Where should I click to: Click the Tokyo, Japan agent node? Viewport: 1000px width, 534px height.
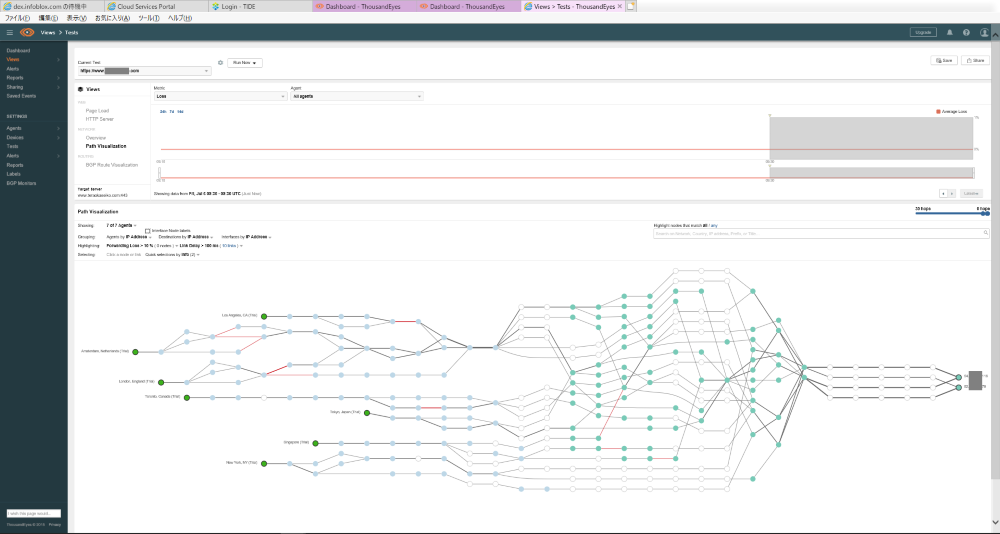tap(367, 413)
